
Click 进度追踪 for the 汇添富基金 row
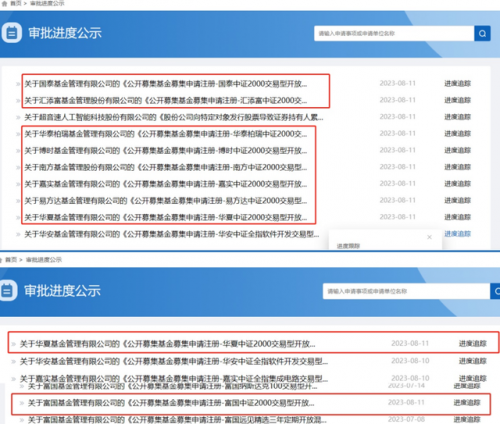coord(457,100)
